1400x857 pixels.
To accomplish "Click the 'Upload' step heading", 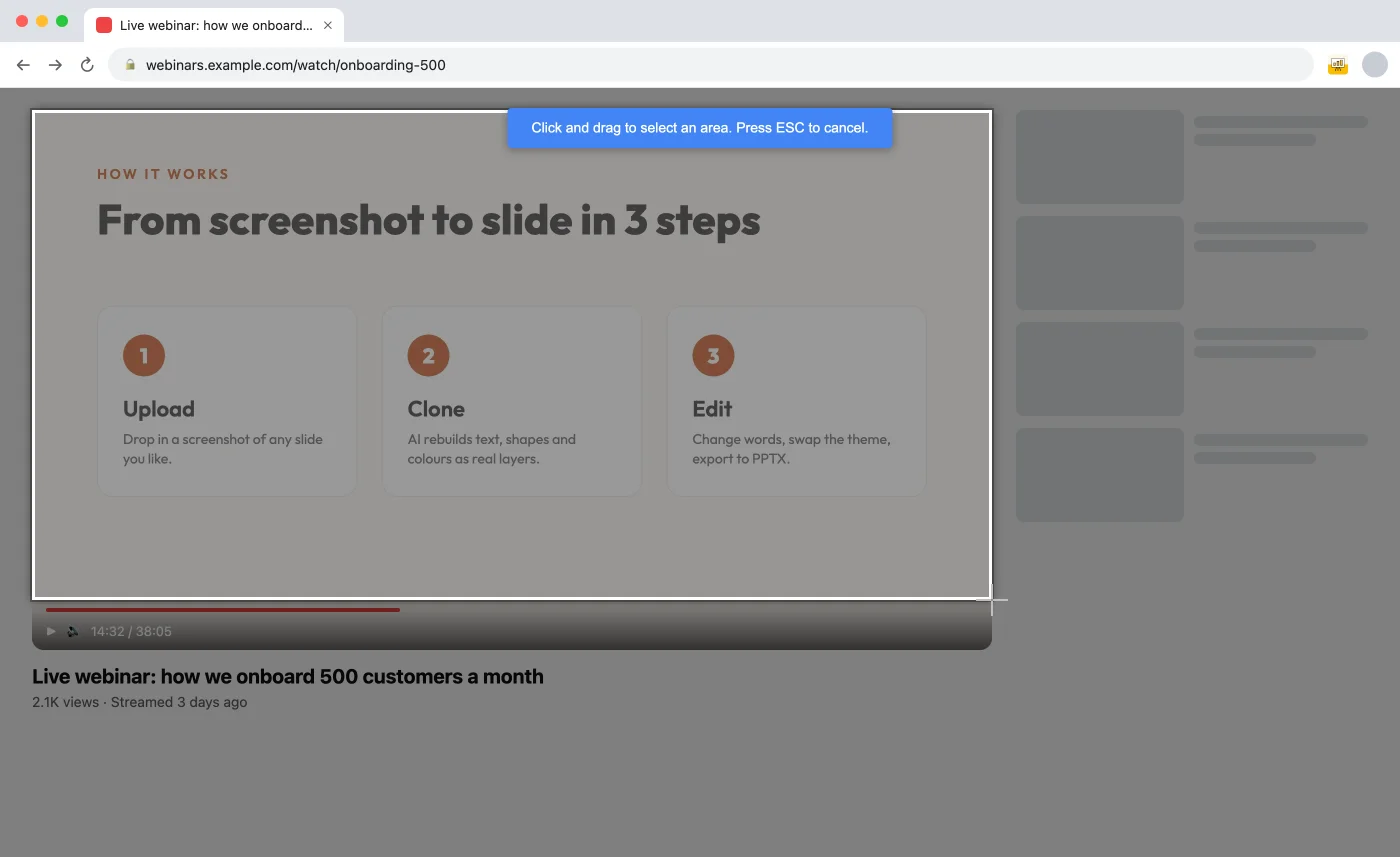I will coord(159,409).
